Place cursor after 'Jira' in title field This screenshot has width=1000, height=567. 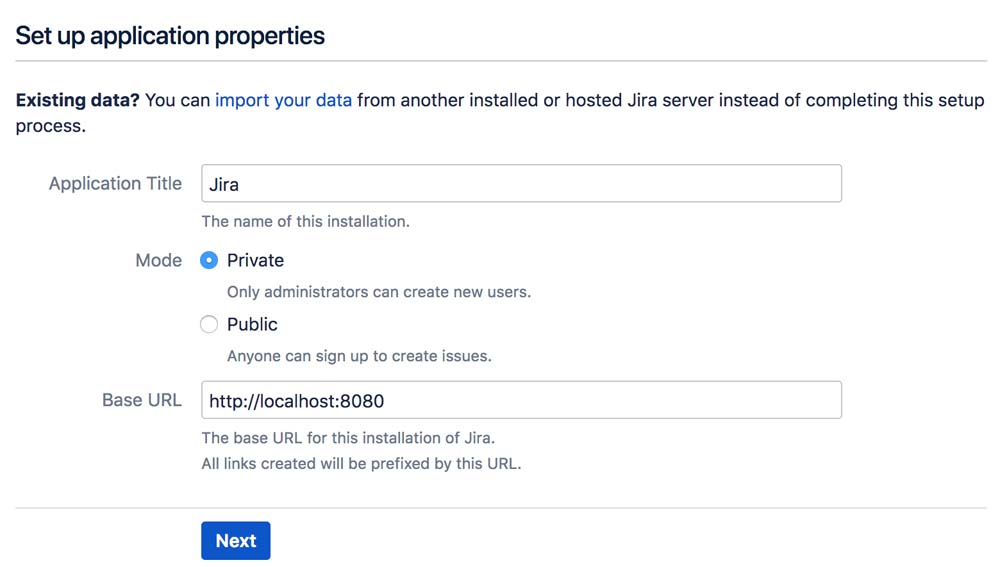point(241,185)
